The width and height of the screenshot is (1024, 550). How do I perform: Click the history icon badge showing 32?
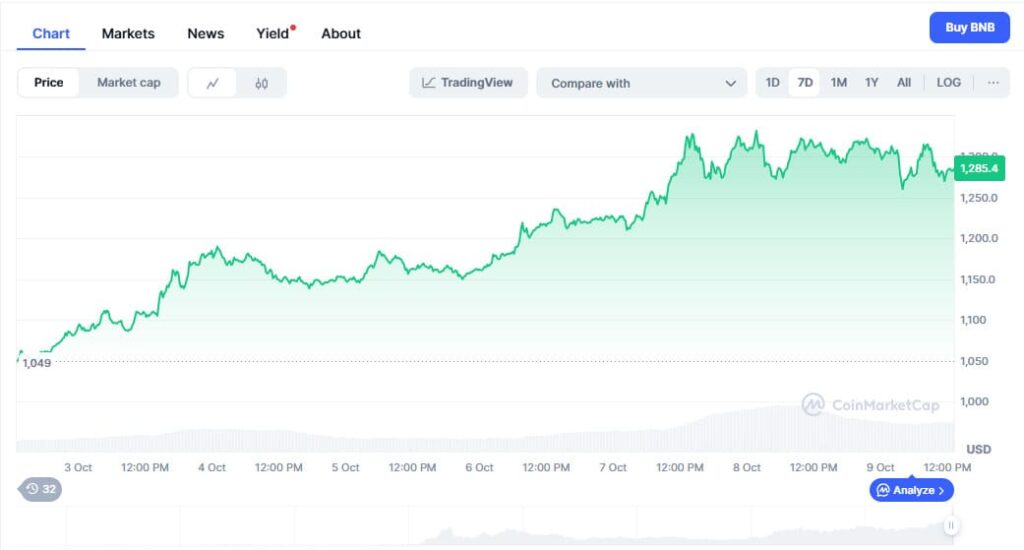click(41, 489)
